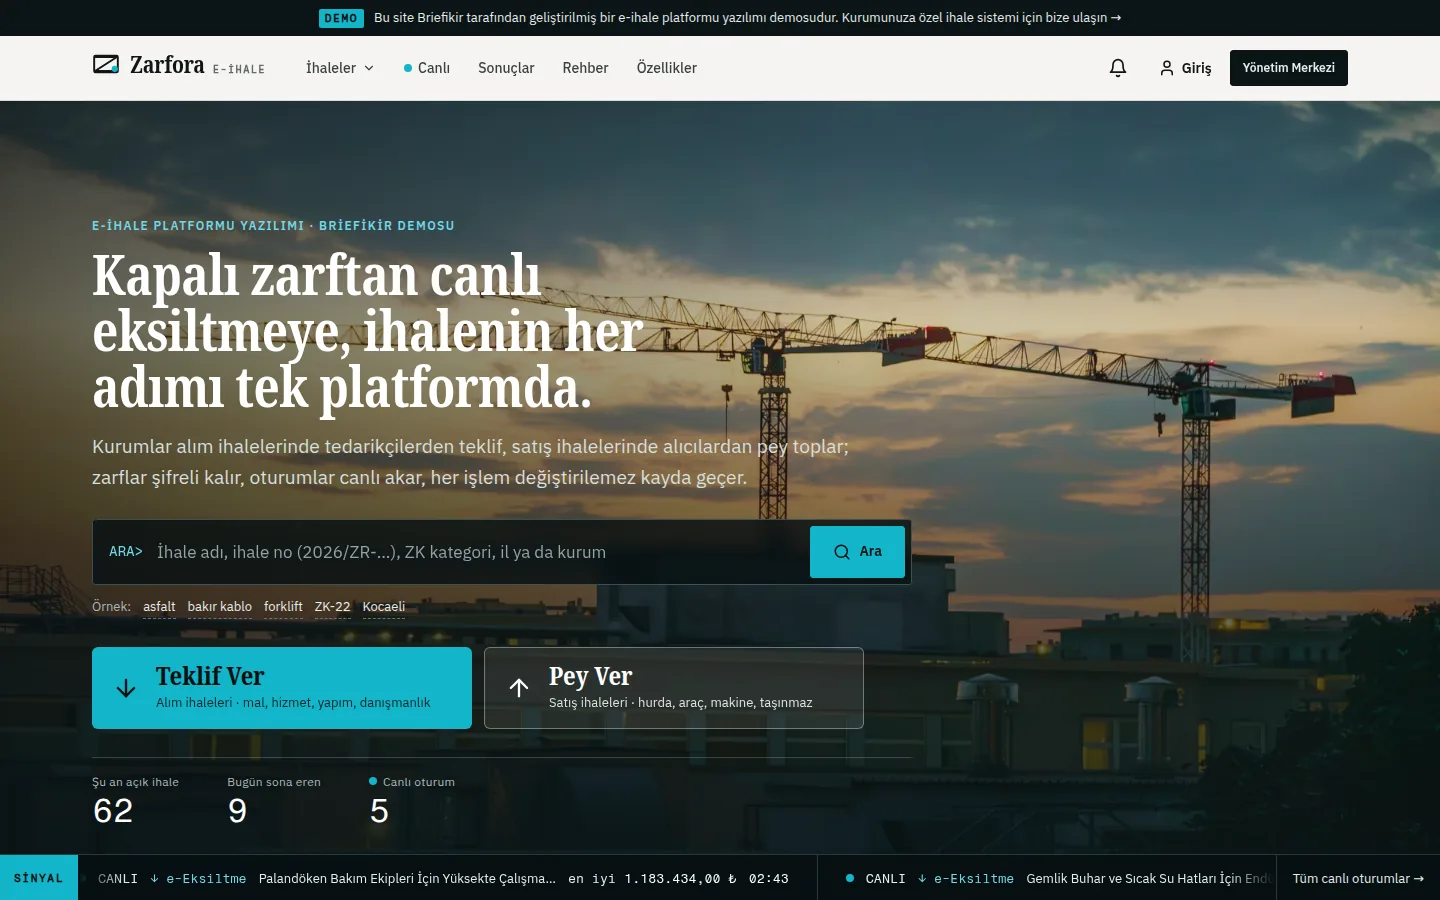The image size is (1440, 900).
Task: Open Tüm canlı oturumlar link
Action: (x=1358, y=879)
